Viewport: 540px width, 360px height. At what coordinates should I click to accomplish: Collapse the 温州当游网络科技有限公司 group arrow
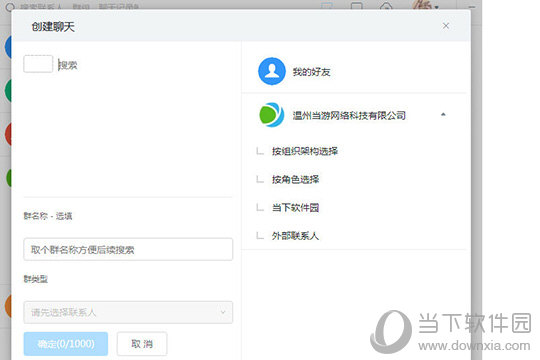[443, 114]
